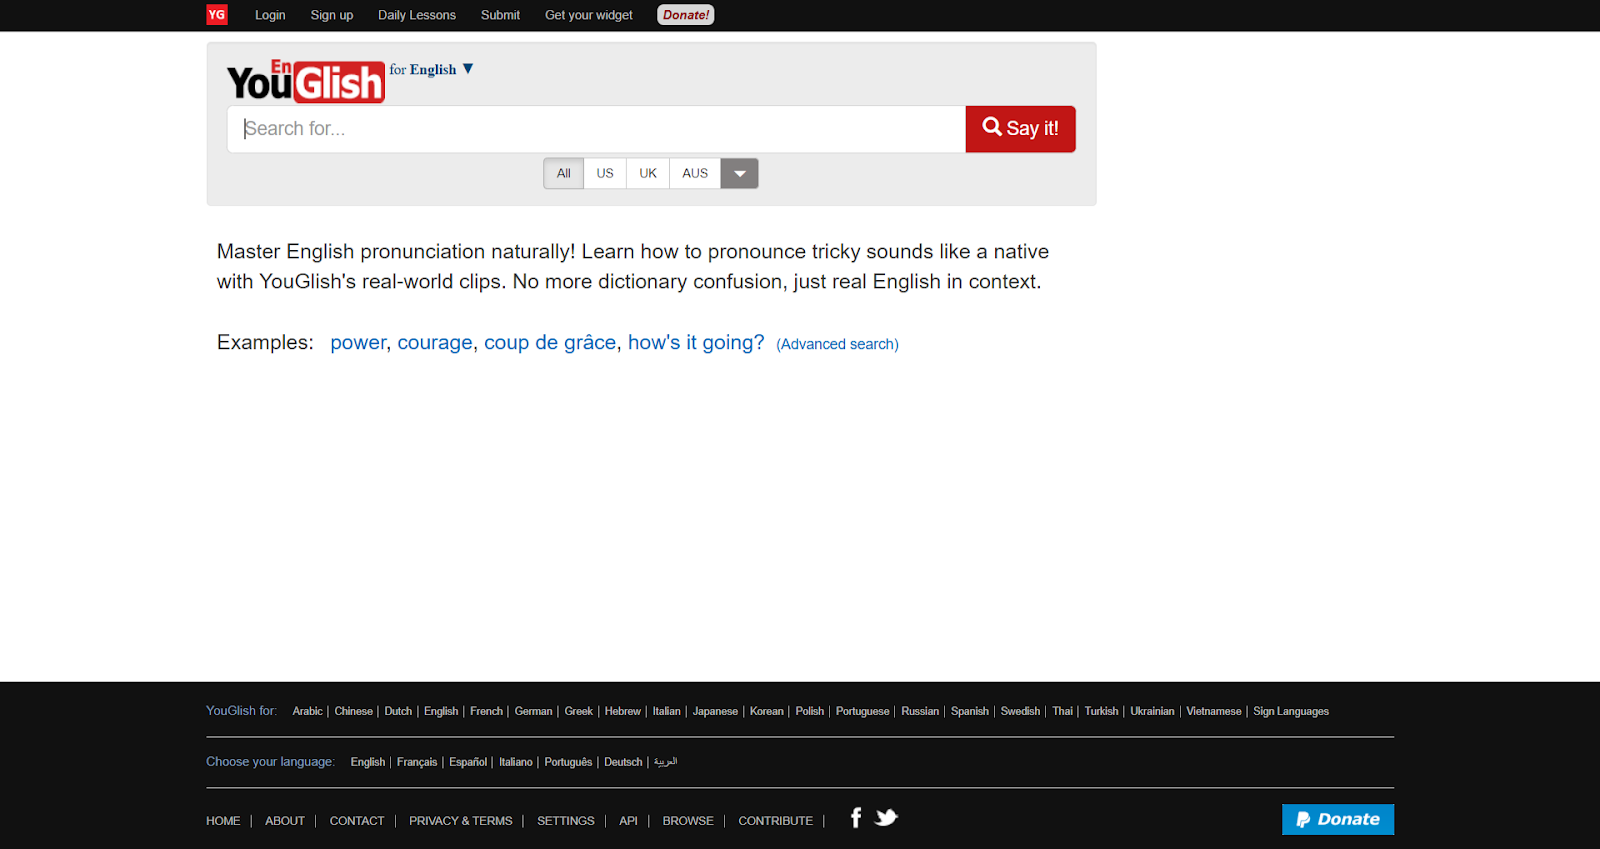Screen dimensions: 1600x849
Task: Select the US accent filter
Action: 605,173
